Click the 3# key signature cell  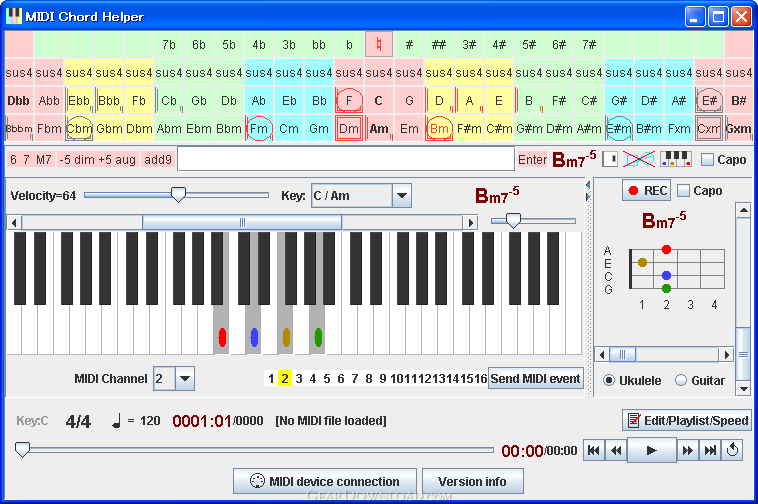[469, 44]
